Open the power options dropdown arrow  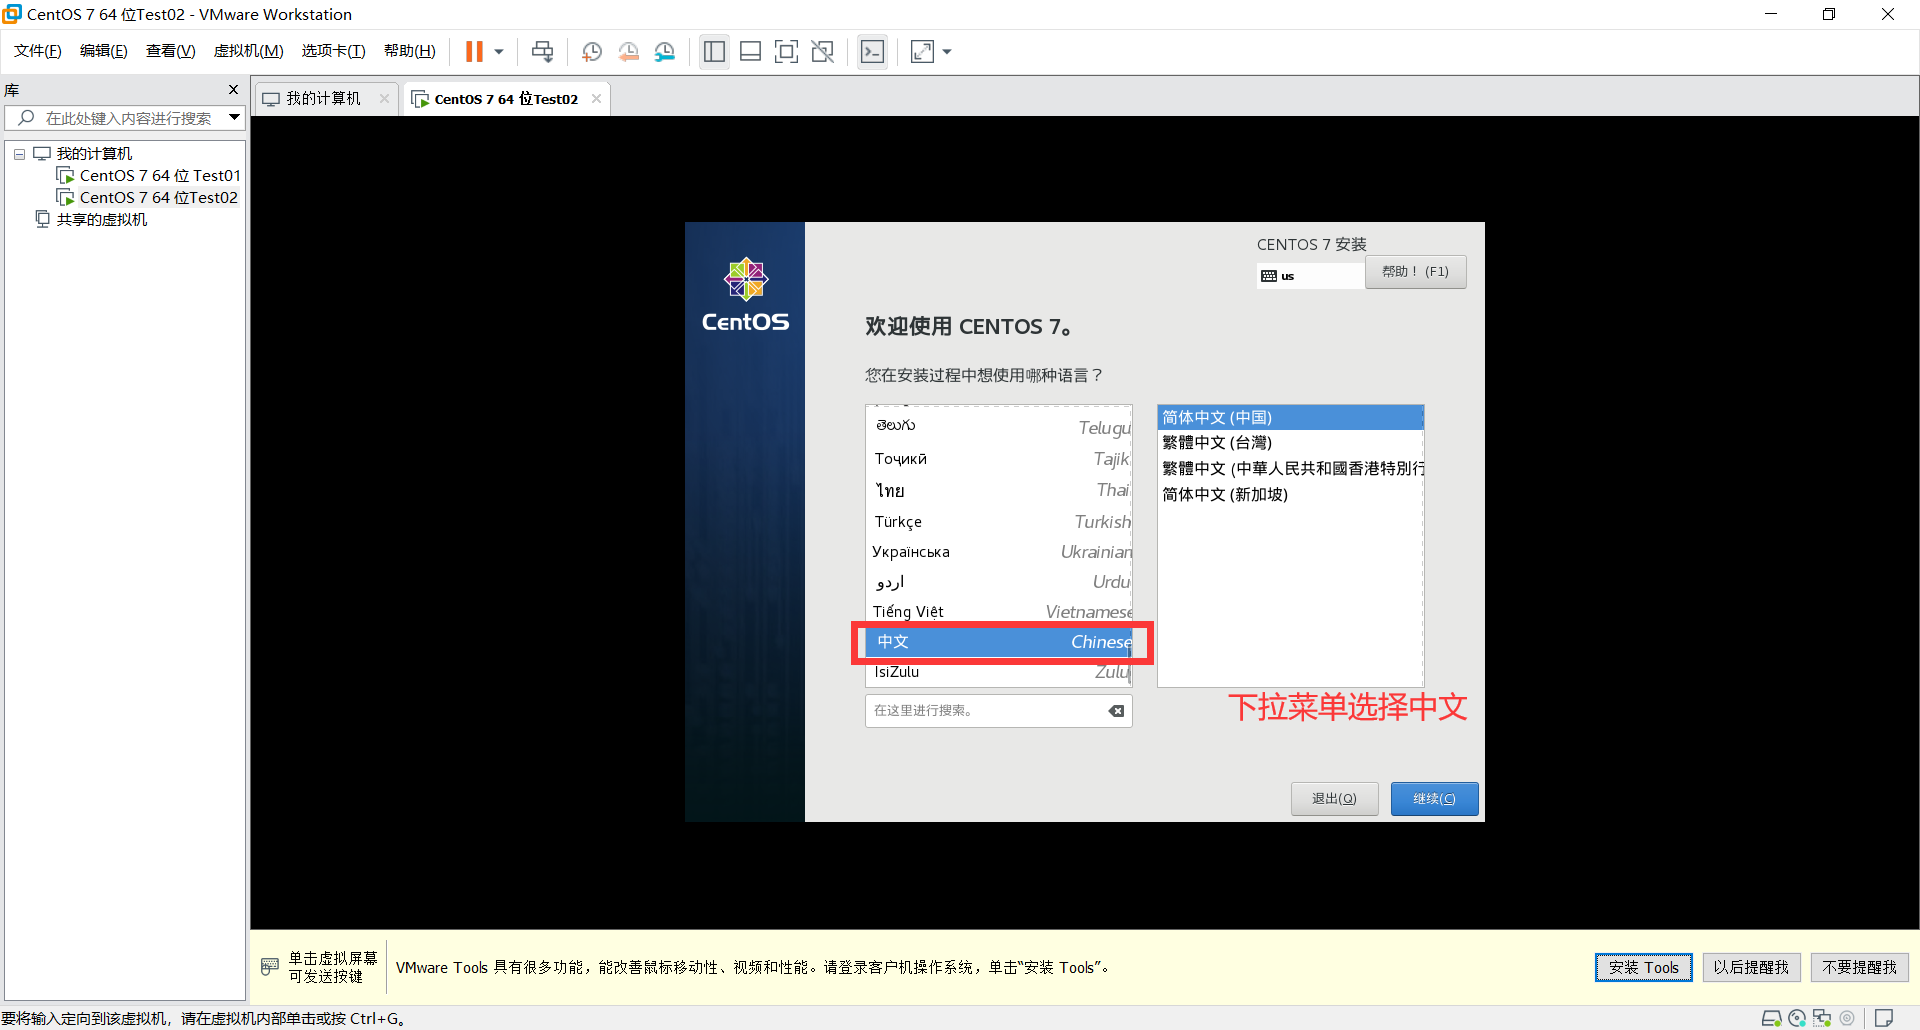coord(499,52)
